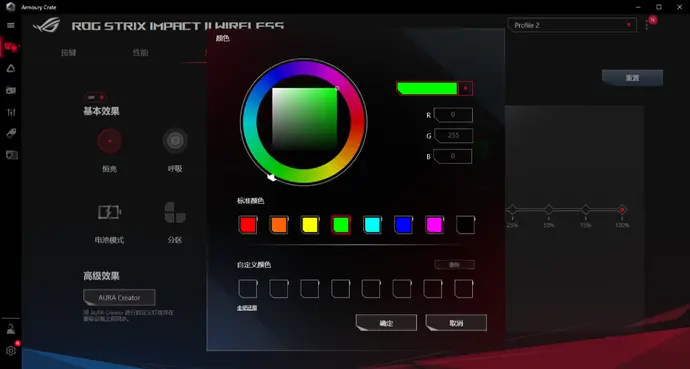This screenshot has height=369, width=690.
Task: Expand the Profile 2 dropdown
Action: click(572, 25)
